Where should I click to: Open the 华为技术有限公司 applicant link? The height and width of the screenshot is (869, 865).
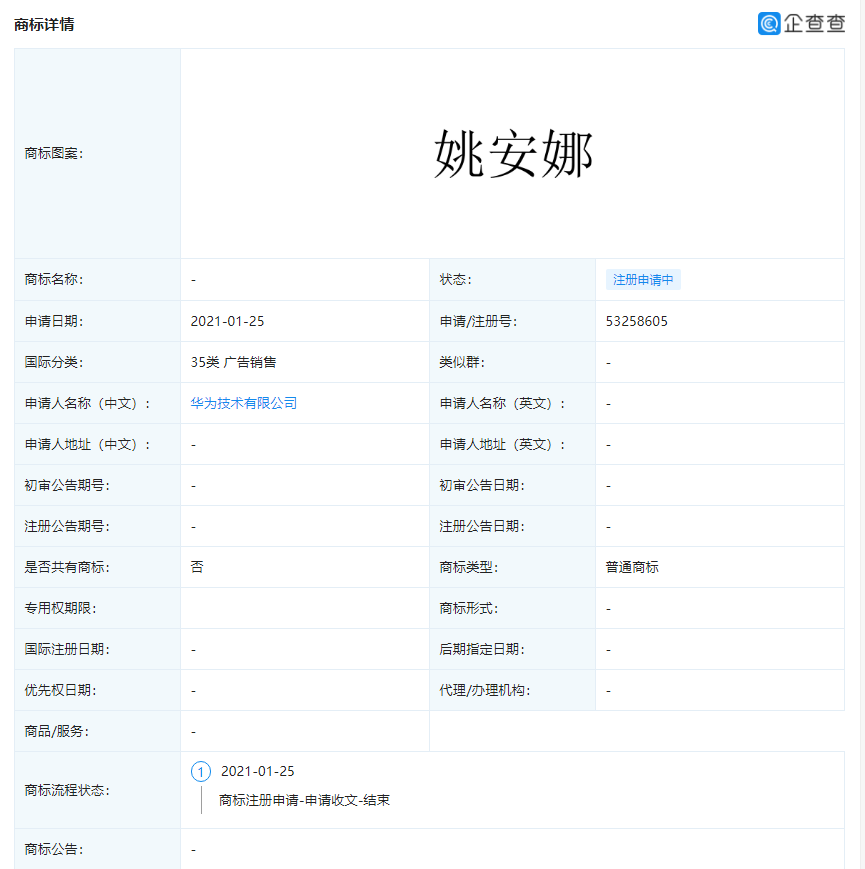pos(246,402)
